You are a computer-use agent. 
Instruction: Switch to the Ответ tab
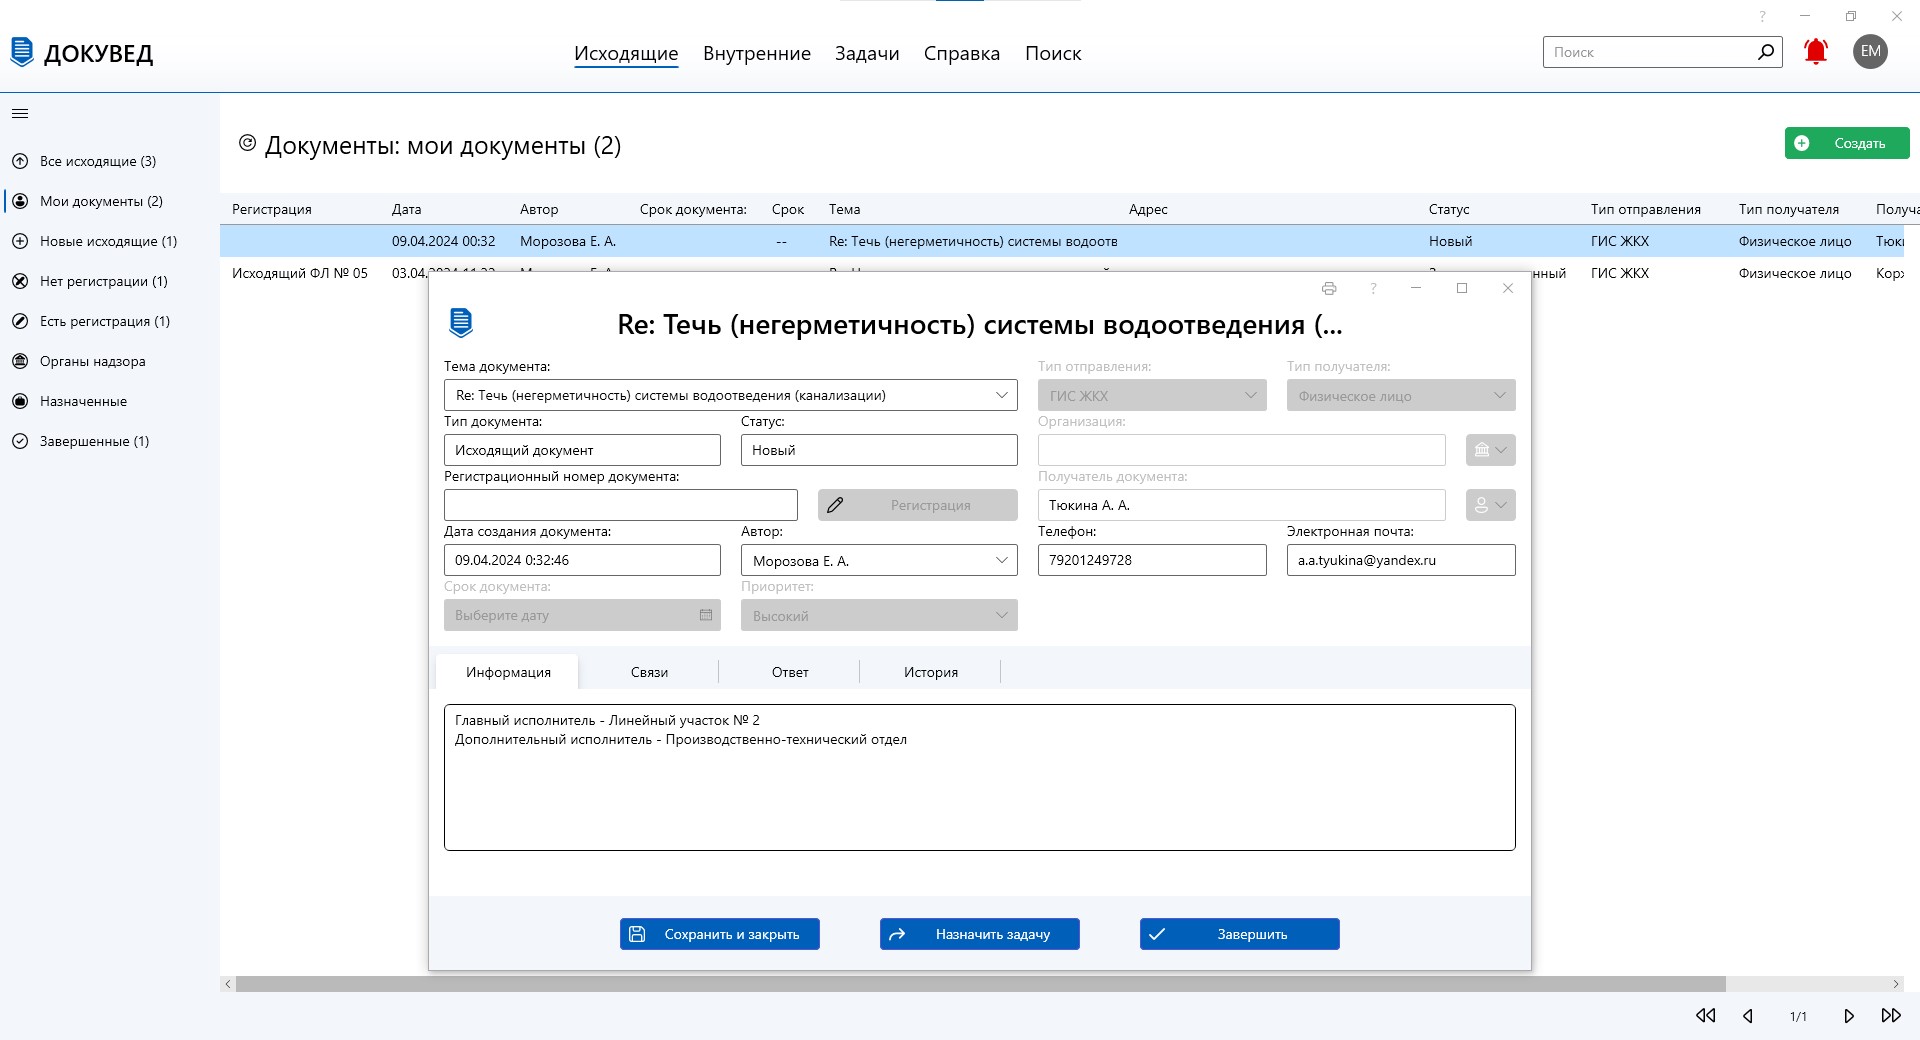tap(790, 672)
